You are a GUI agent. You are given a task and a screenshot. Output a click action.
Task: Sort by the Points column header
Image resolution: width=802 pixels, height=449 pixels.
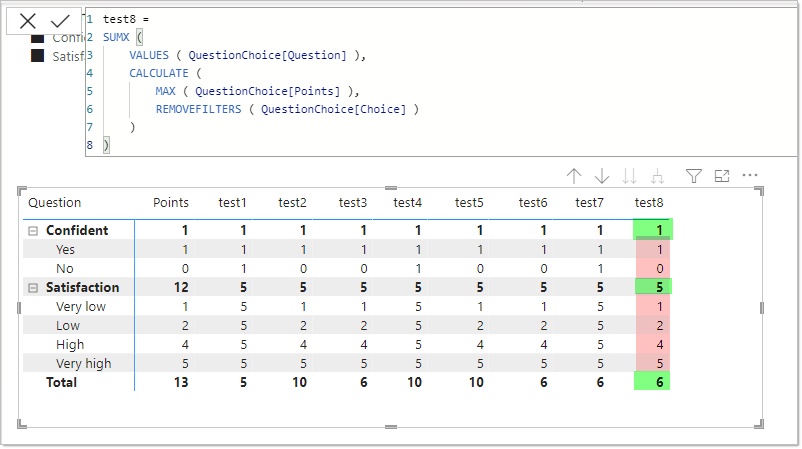point(171,203)
